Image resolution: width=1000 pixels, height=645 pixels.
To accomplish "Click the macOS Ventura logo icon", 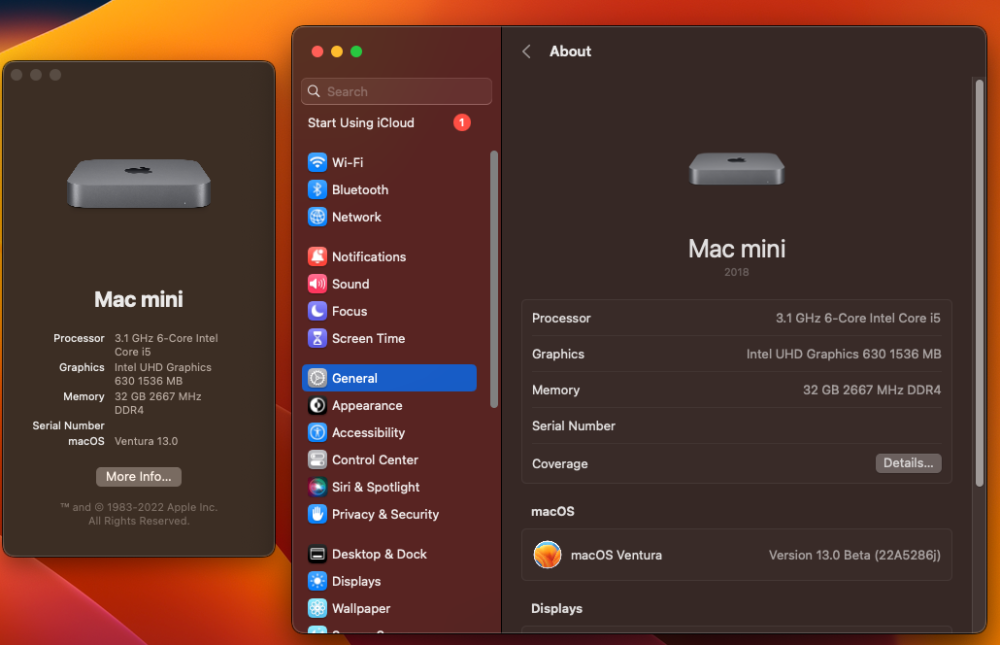I will click(x=547, y=554).
